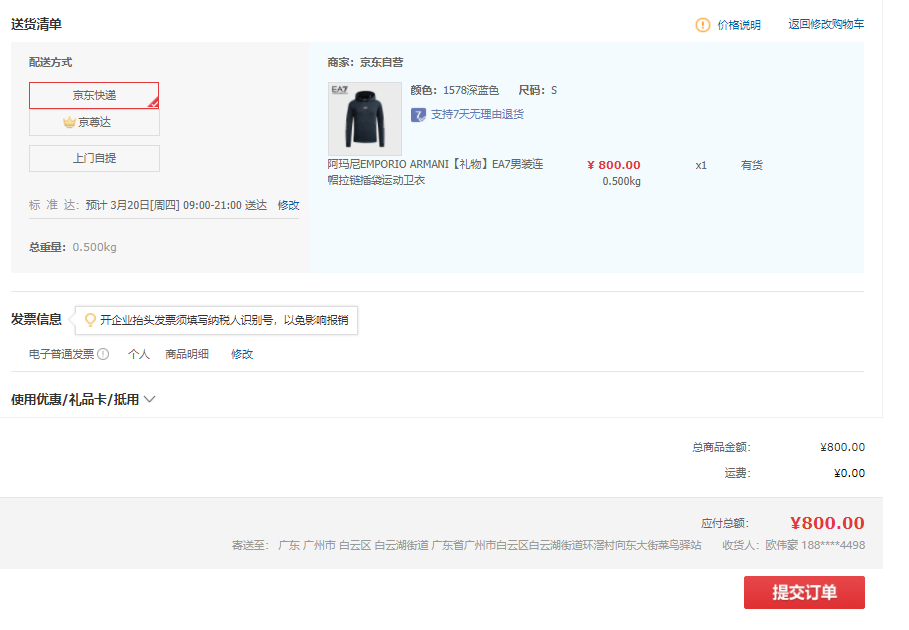909x630 pixels.
Task: Select 京东快递 delivery method
Action: [x=94, y=95]
